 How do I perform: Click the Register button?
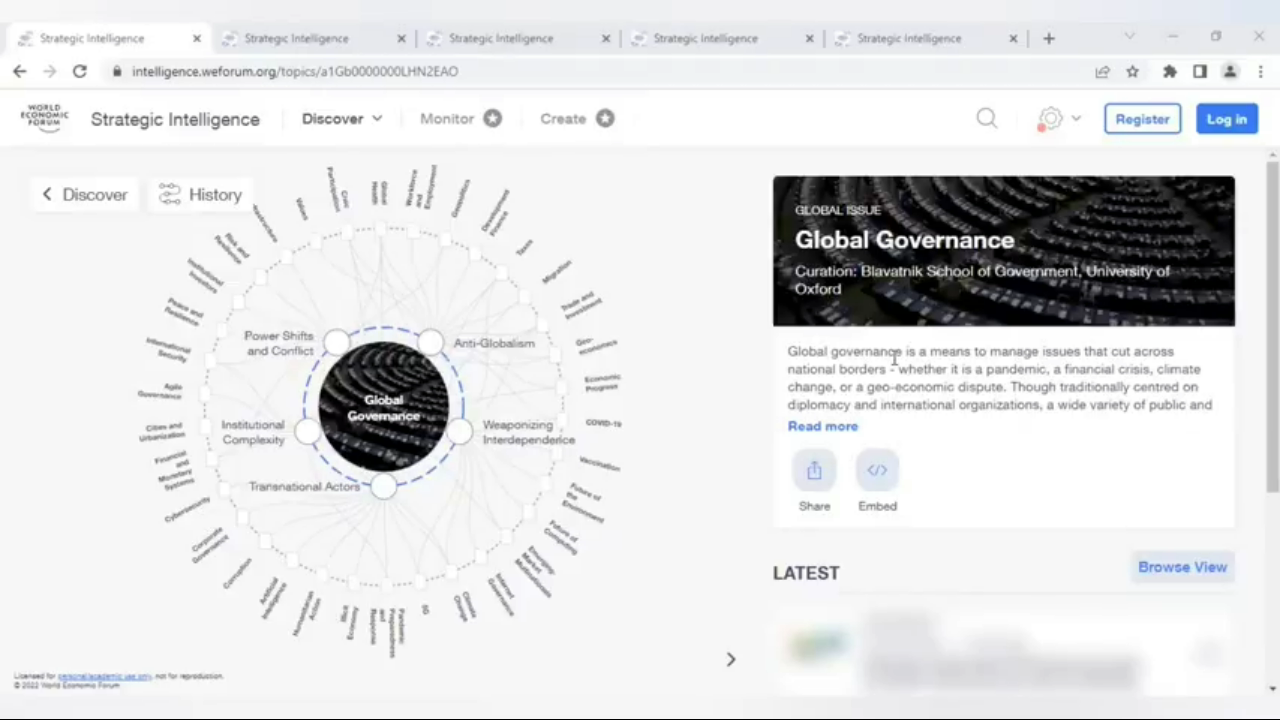pyautogui.click(x=1142, y=119)
